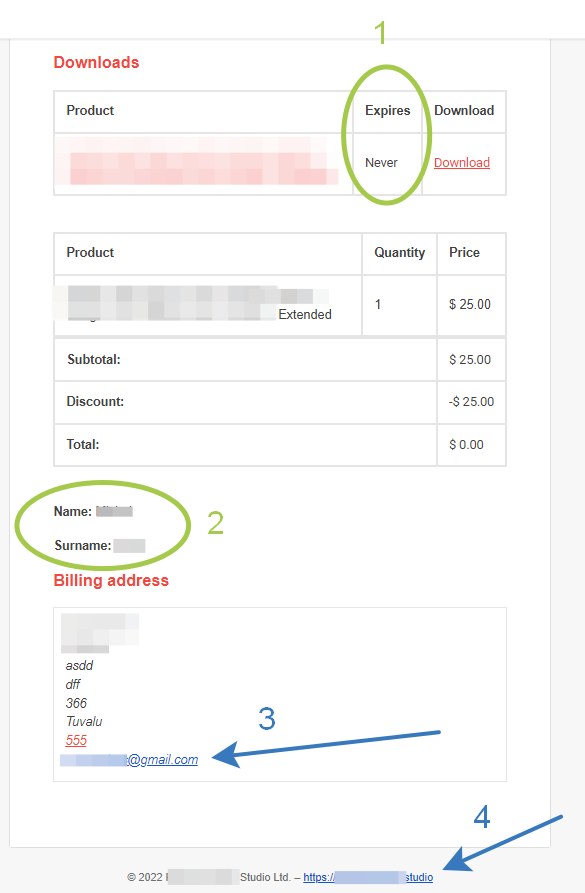
Task: Click the Surname label
Action: coord(83,546)
